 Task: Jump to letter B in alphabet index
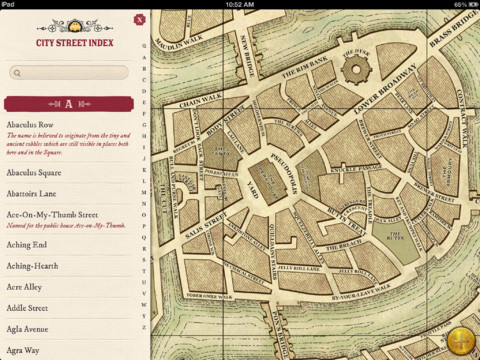coord(144,69)
